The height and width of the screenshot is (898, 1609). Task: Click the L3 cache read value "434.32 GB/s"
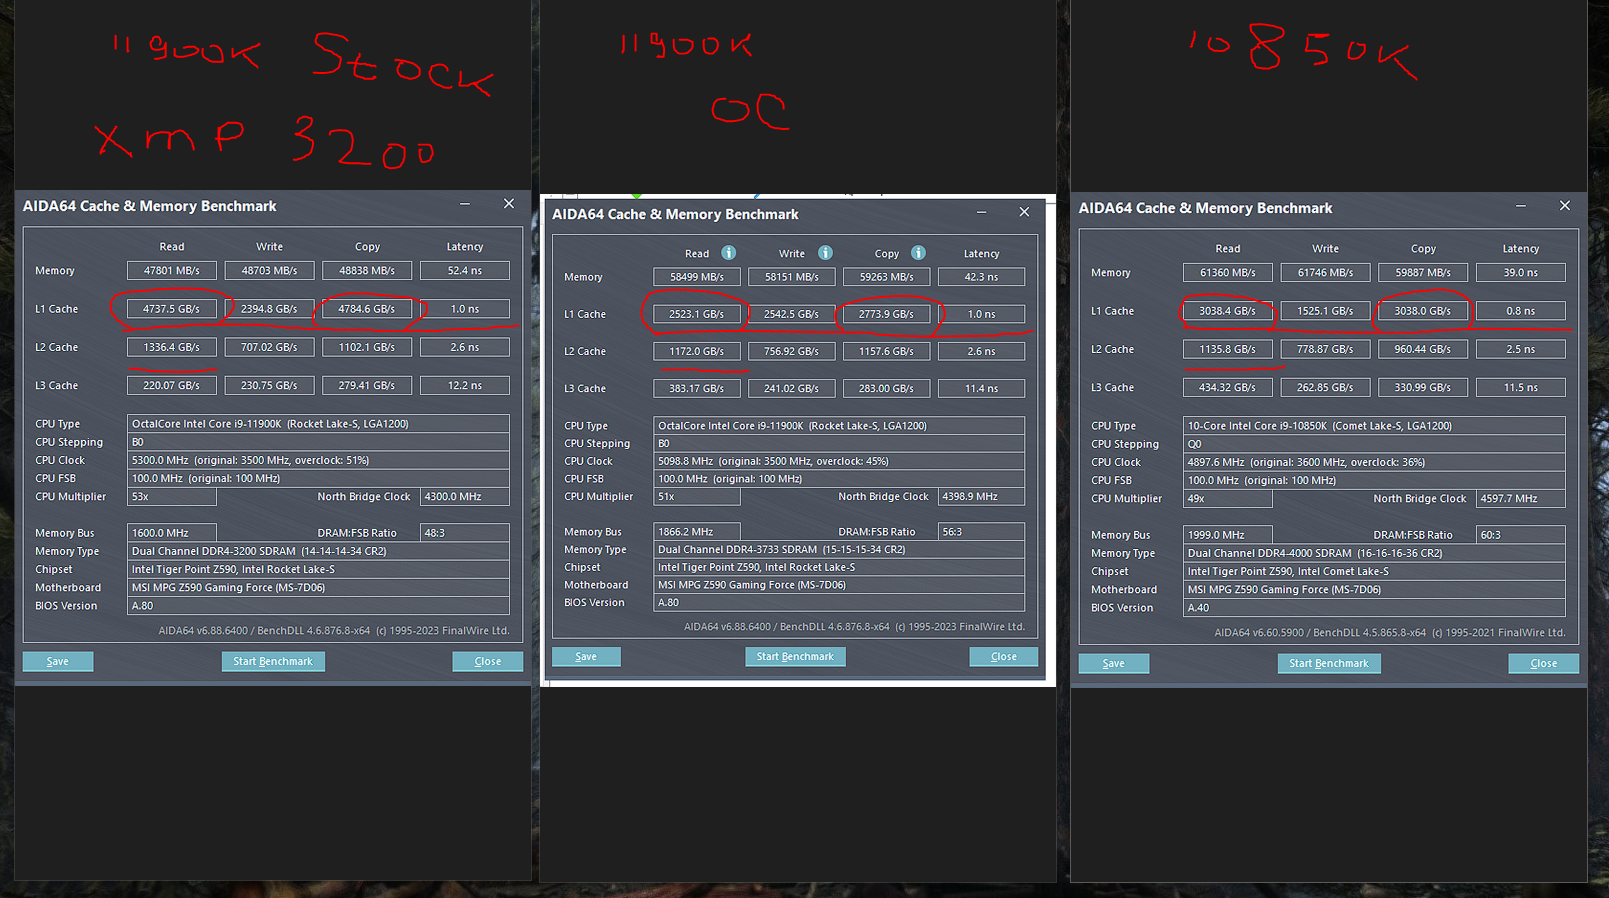coord(1228,387)
